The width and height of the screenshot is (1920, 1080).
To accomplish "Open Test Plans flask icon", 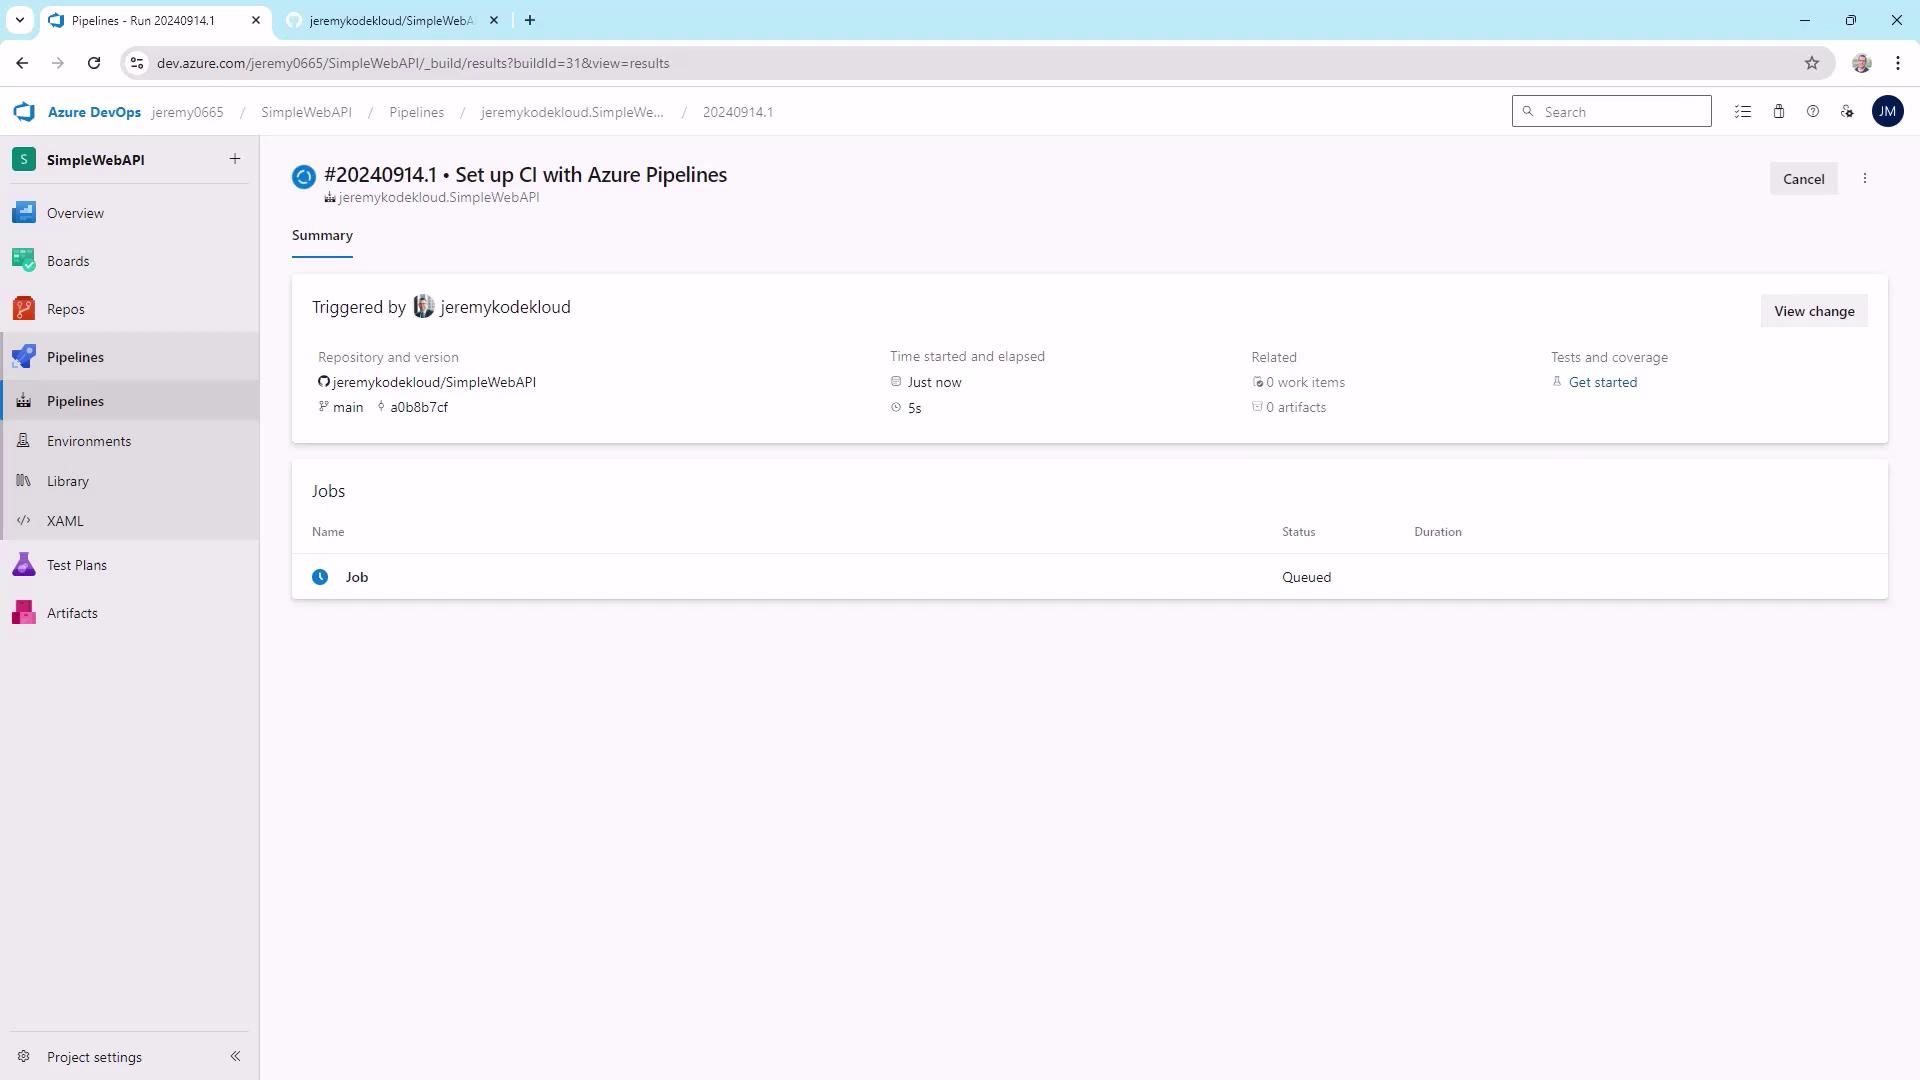I will tap(24, 565).
